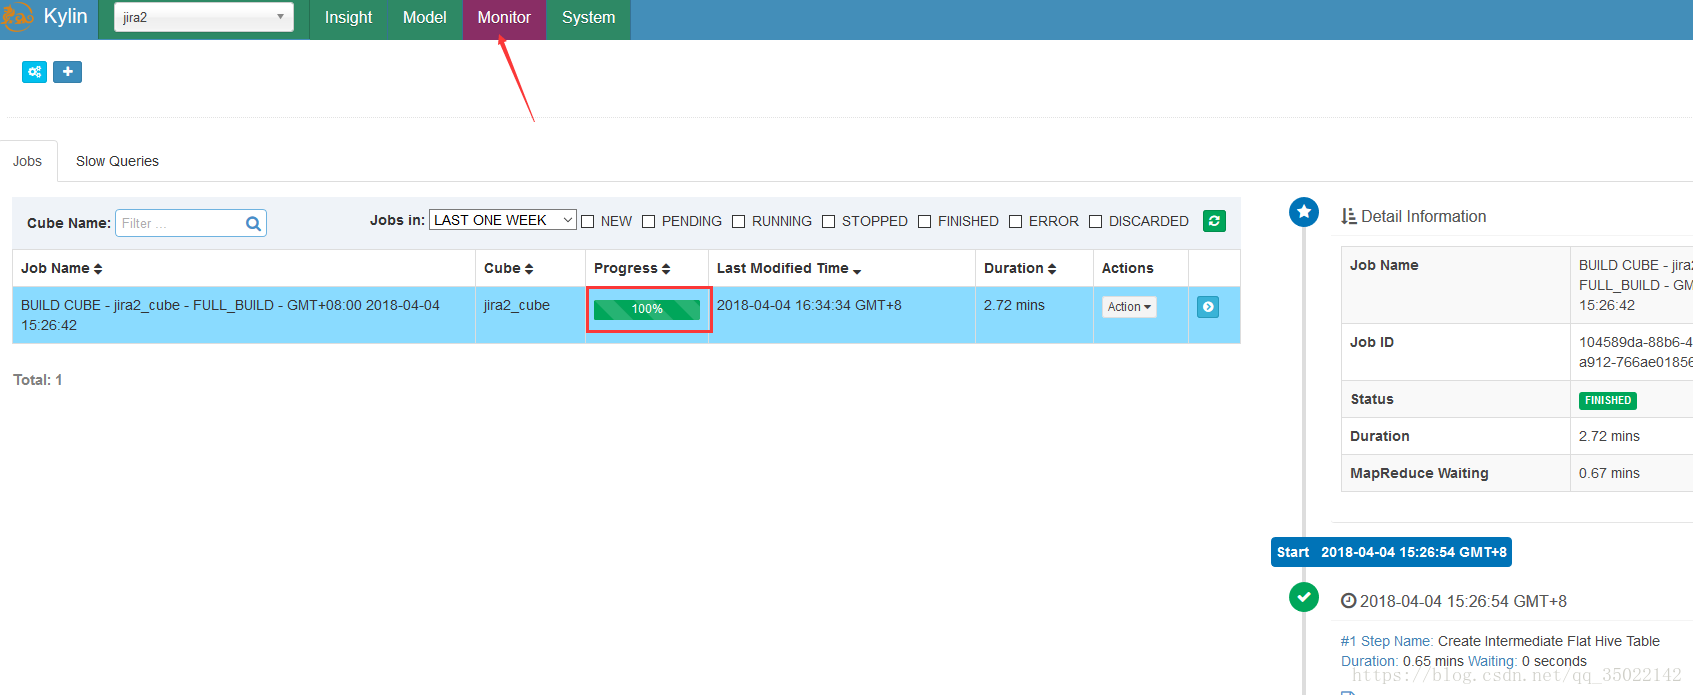Go to the Model tab
Screen dimensions: 1693x695
click(x=424, y=18)
